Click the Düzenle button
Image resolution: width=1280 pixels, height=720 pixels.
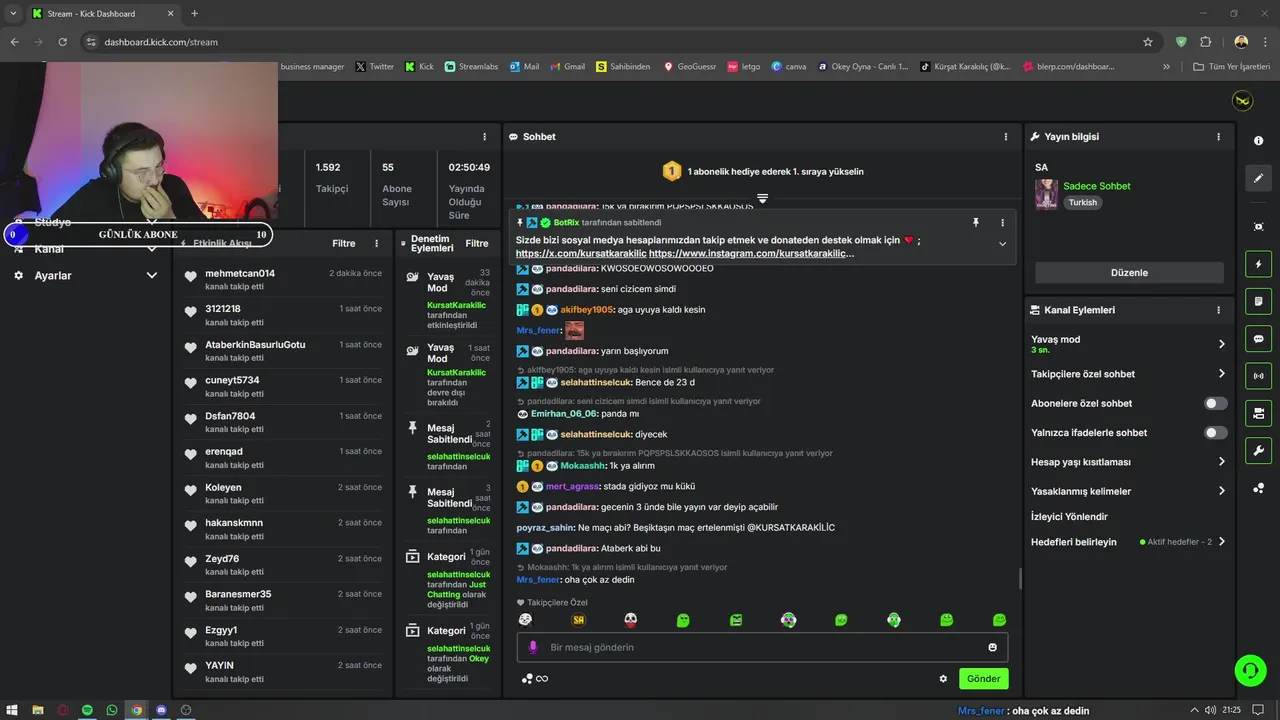[1129, 273]
